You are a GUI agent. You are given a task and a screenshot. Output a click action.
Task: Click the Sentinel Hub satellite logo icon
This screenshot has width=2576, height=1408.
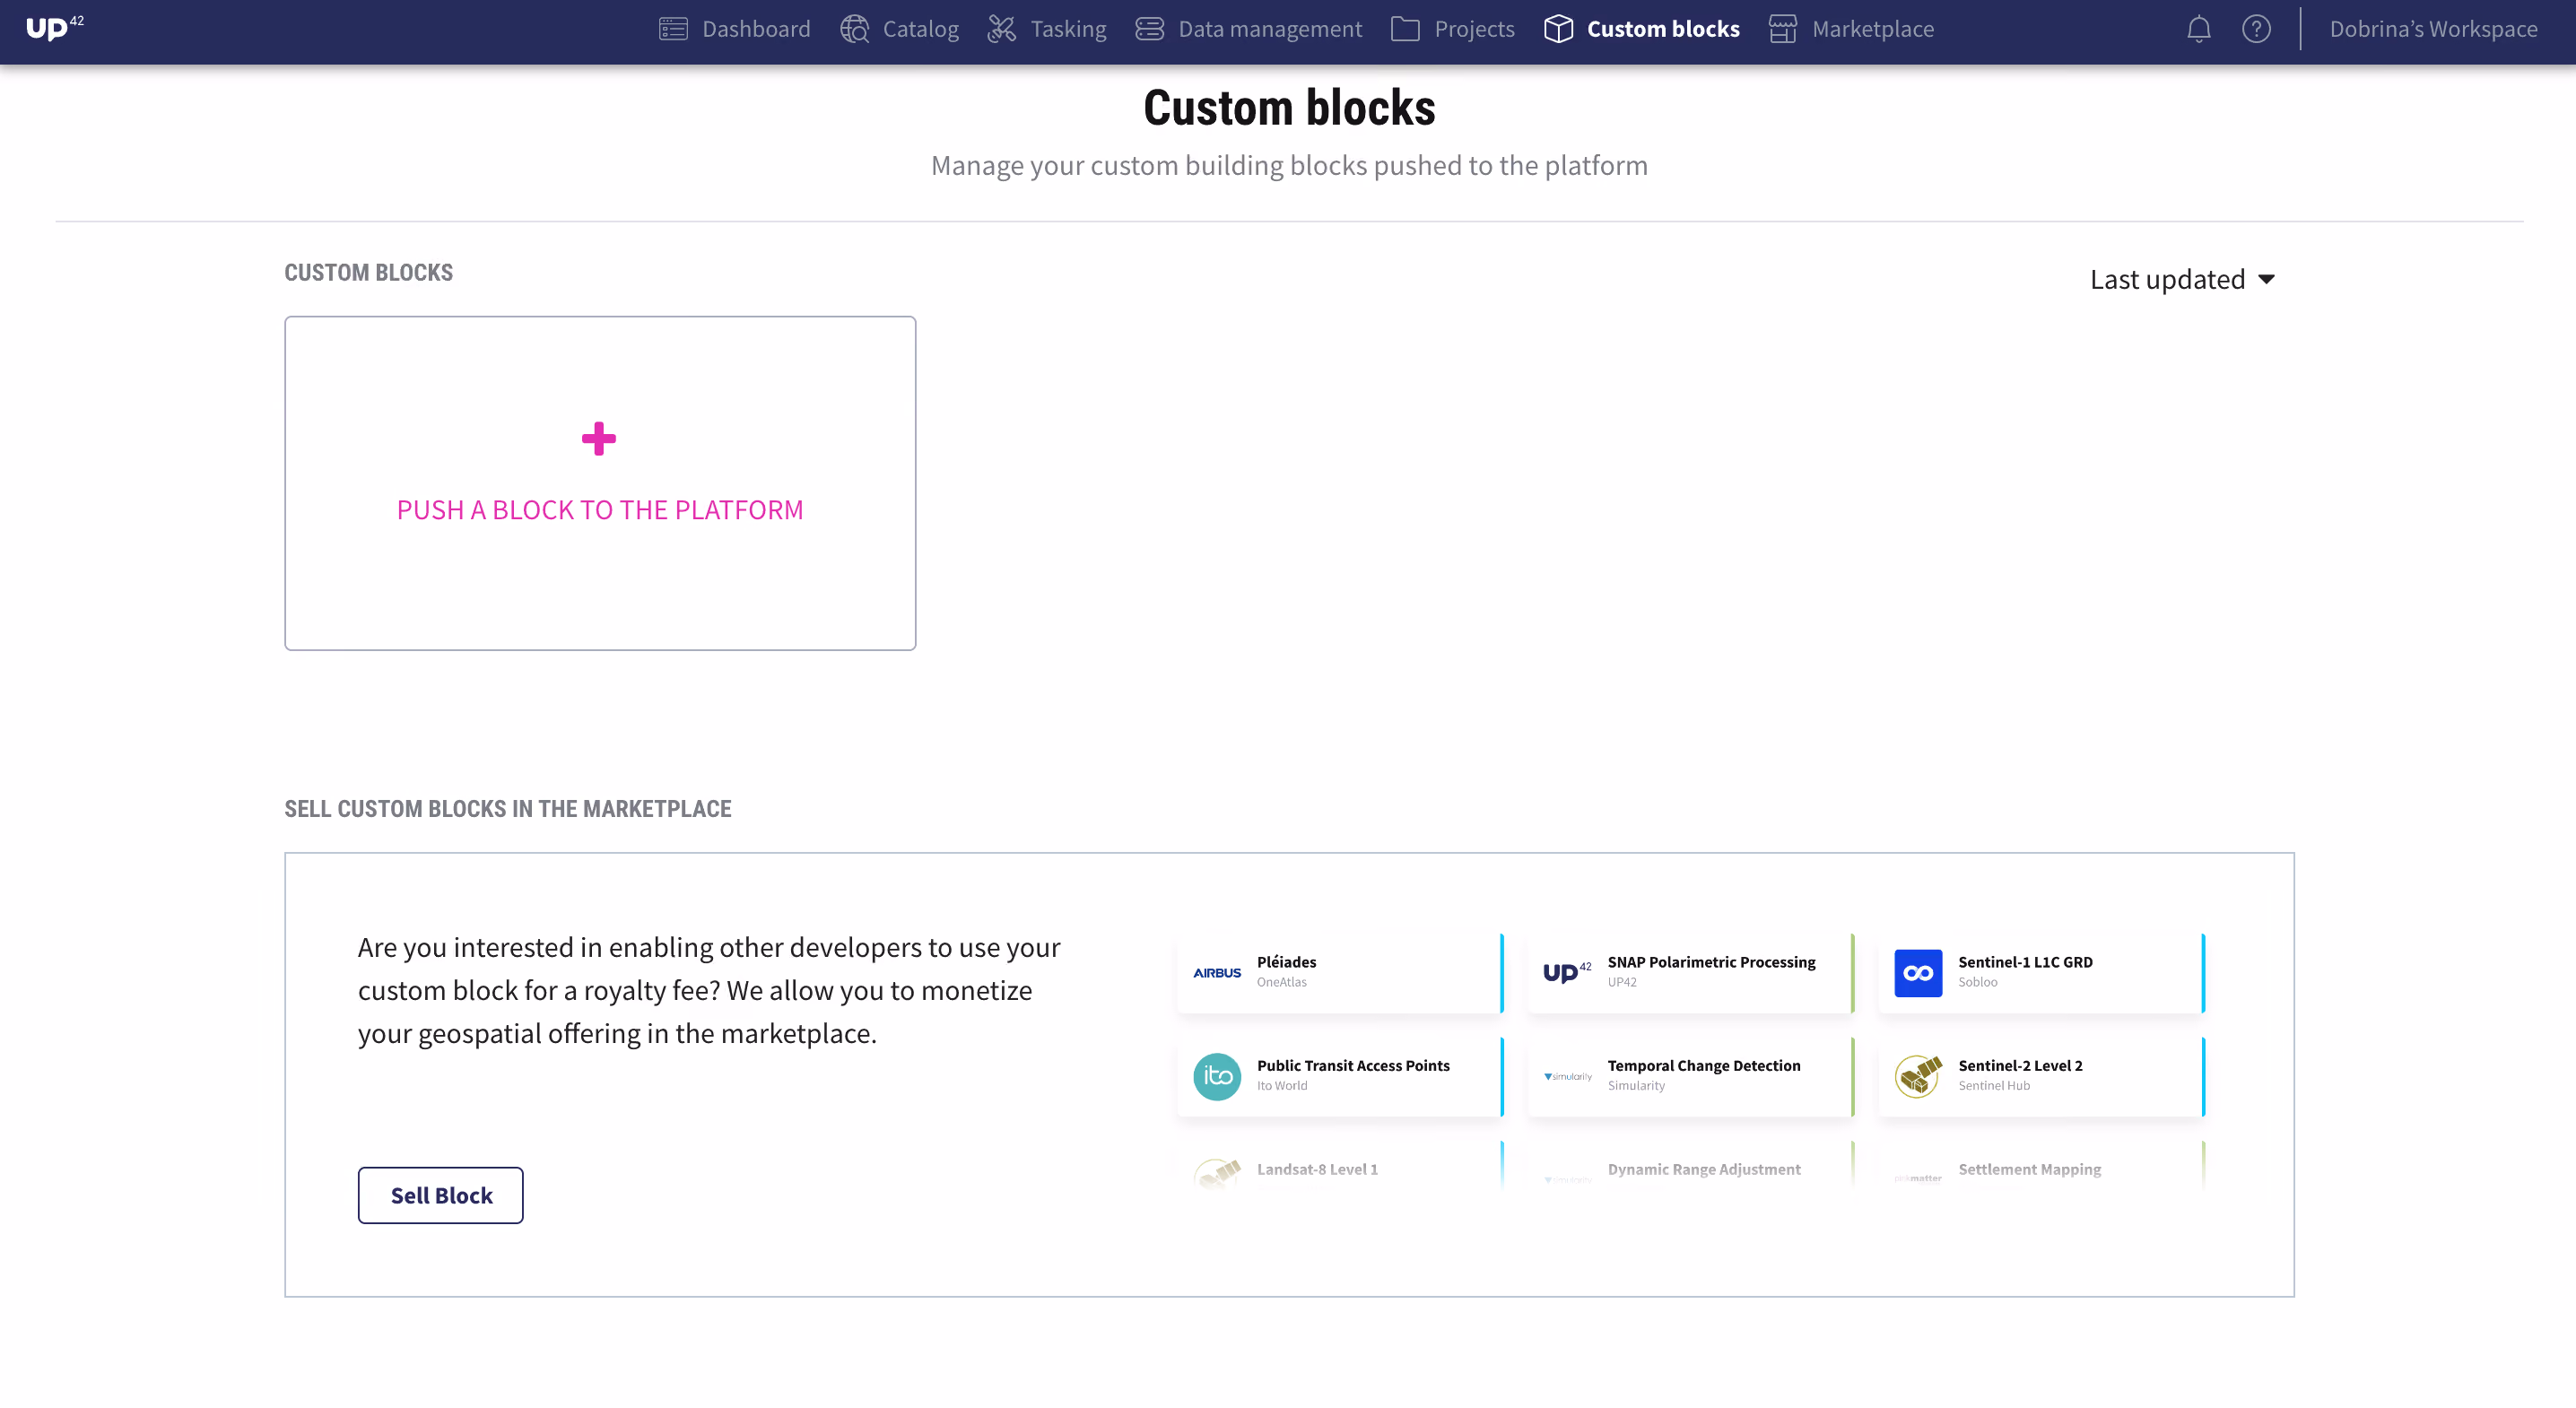coord(1918,1076)
